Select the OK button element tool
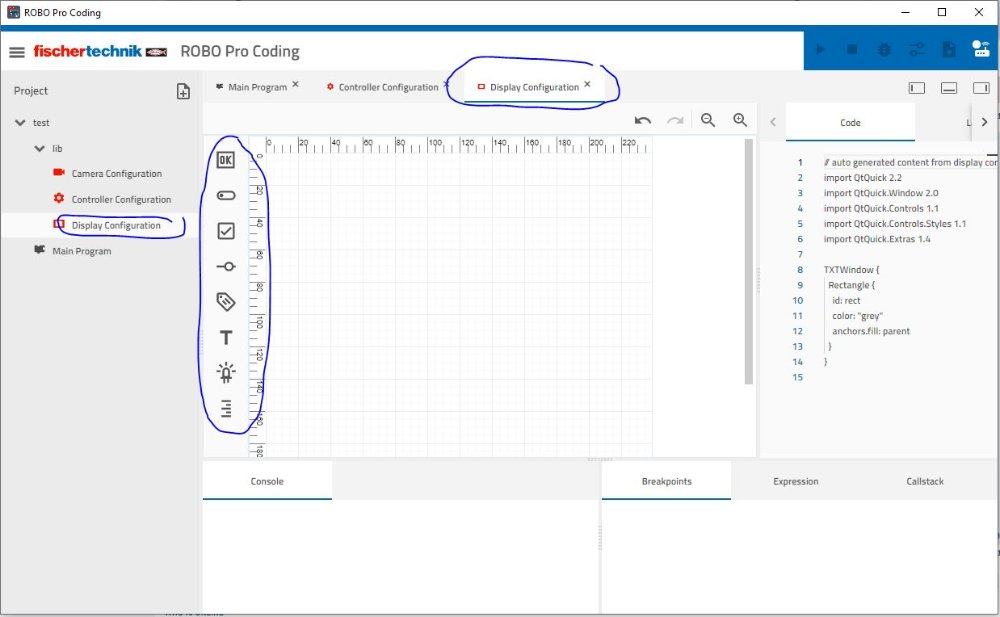 click(x=226, y=160)
